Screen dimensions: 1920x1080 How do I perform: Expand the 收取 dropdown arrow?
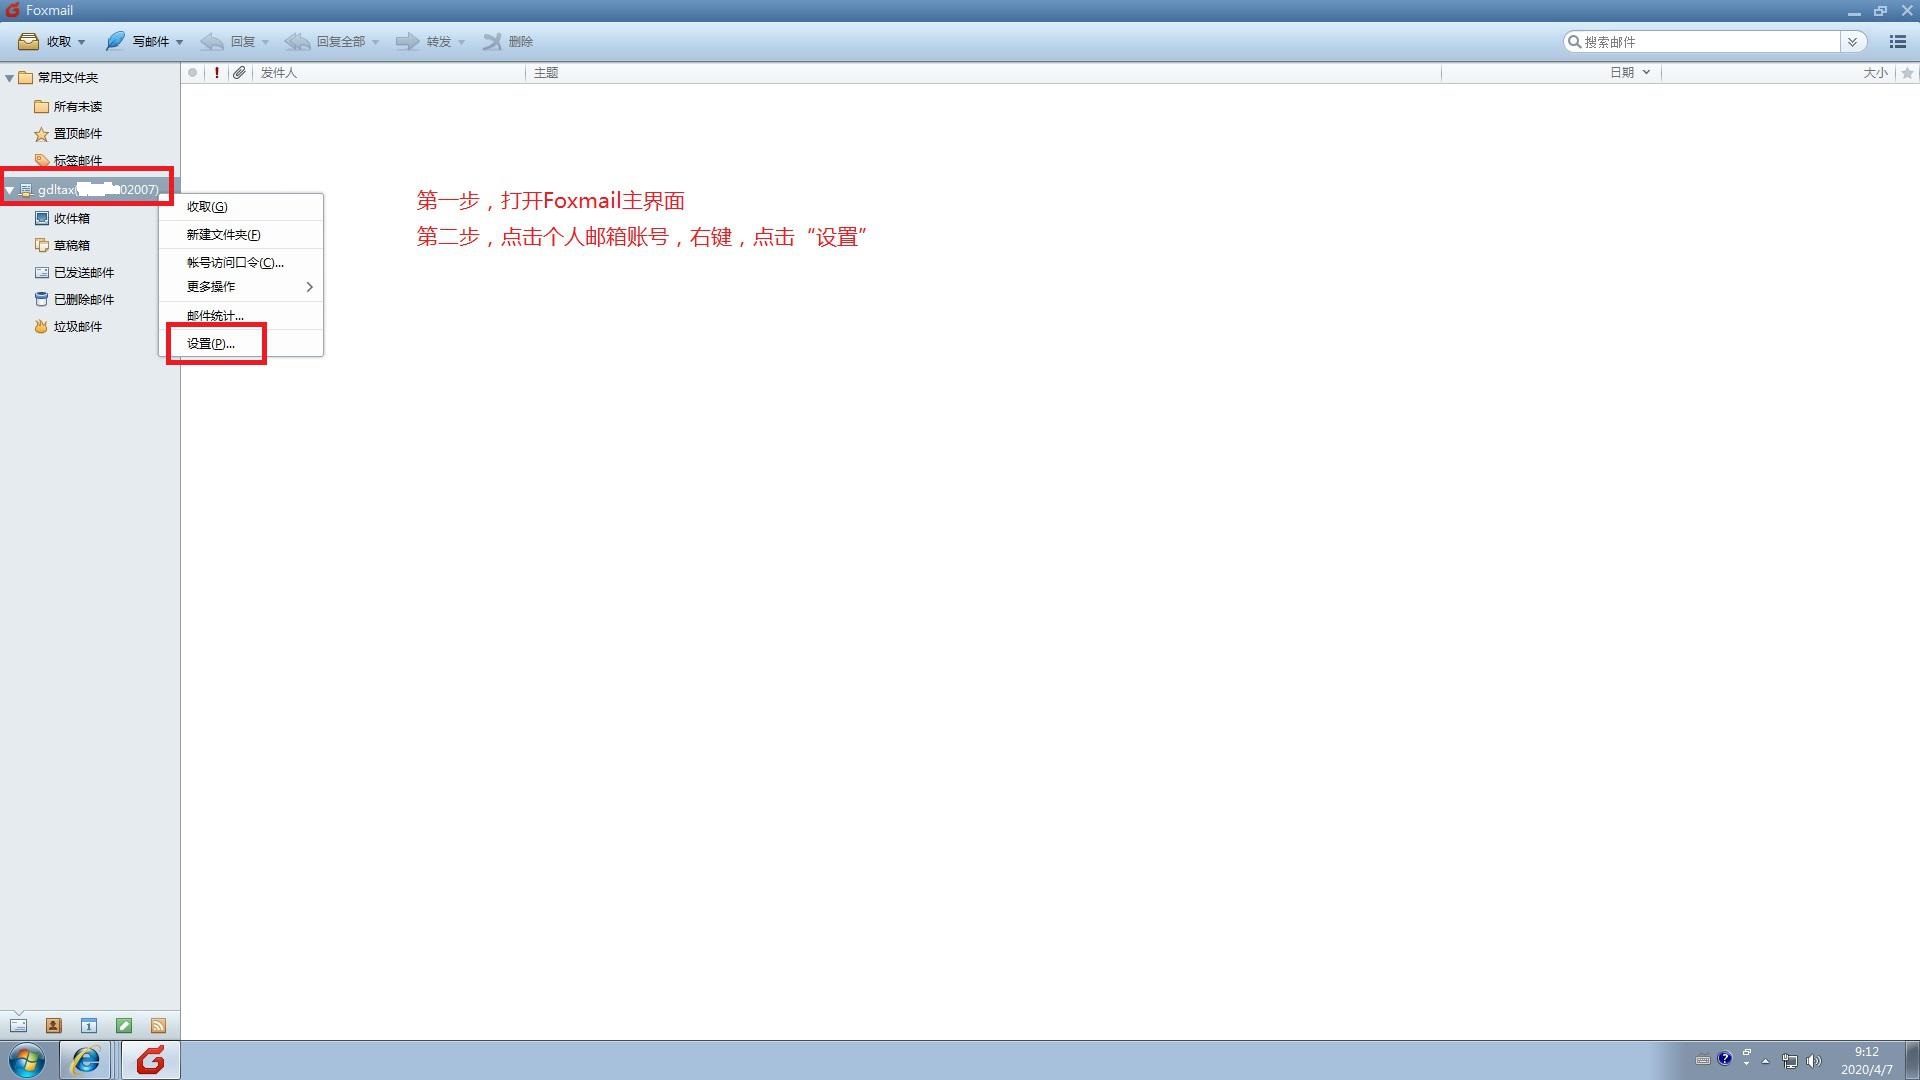click(81, 42)
